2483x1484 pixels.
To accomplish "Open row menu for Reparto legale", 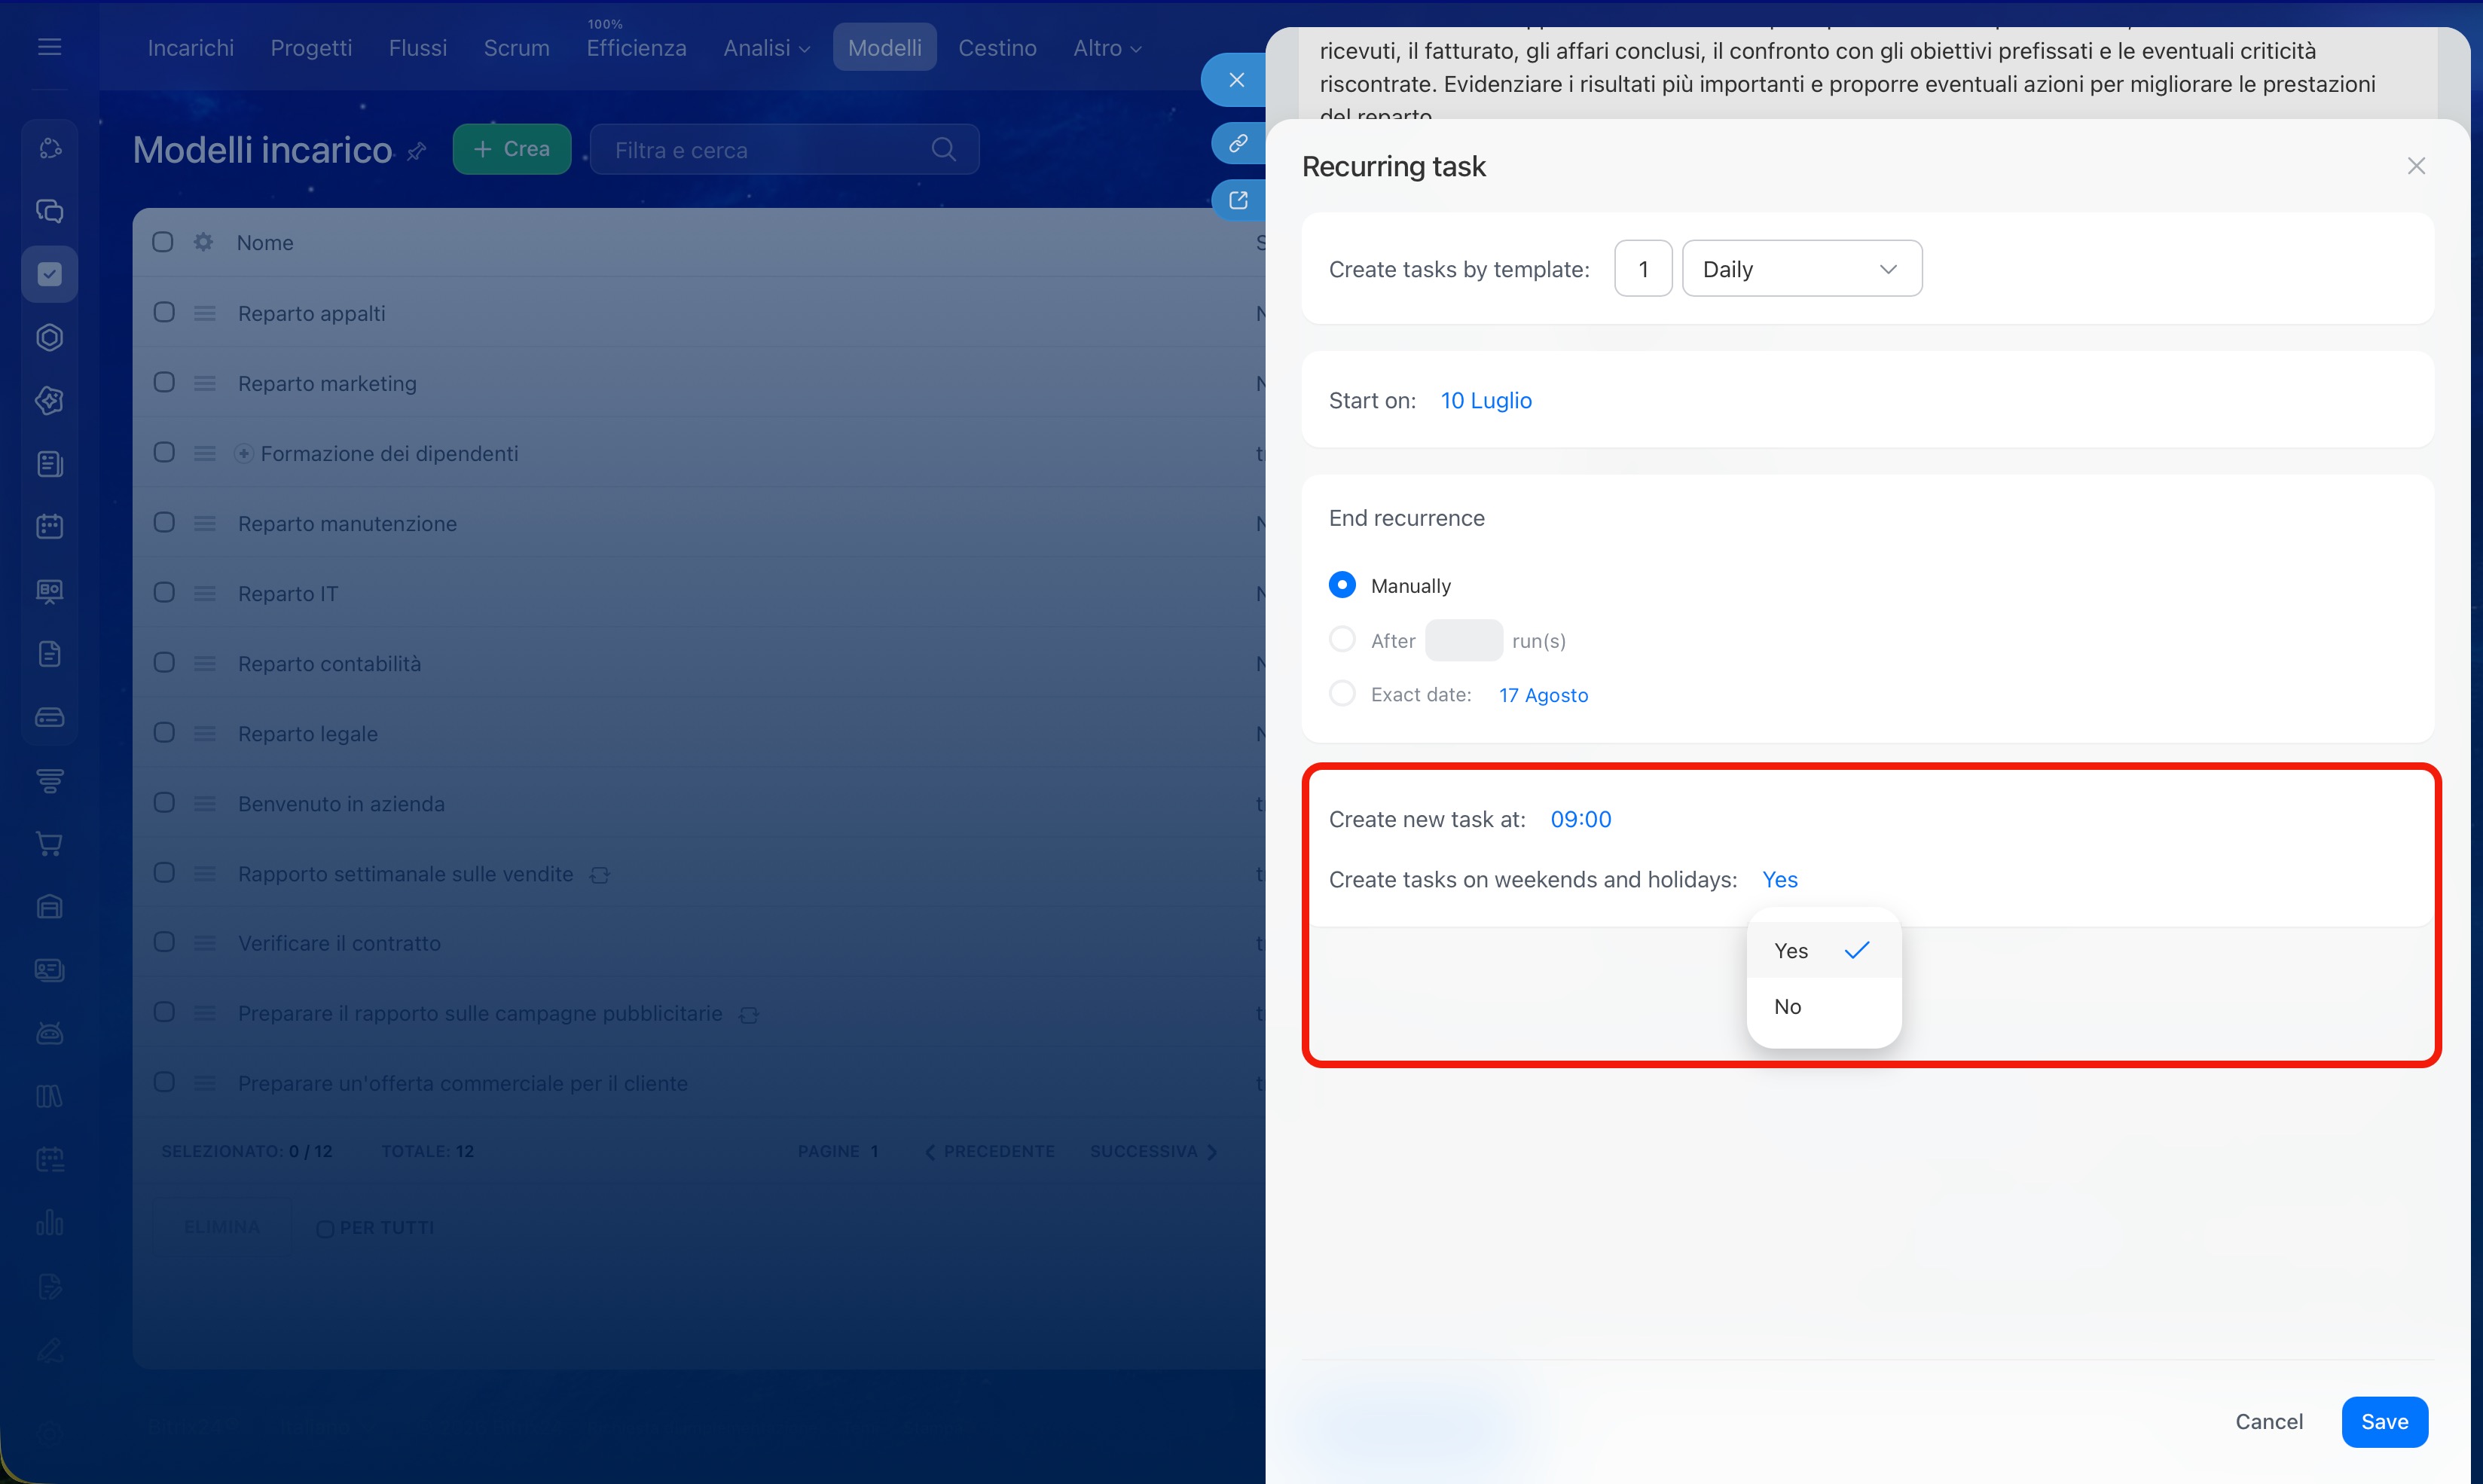I will [x=205, y=733].
